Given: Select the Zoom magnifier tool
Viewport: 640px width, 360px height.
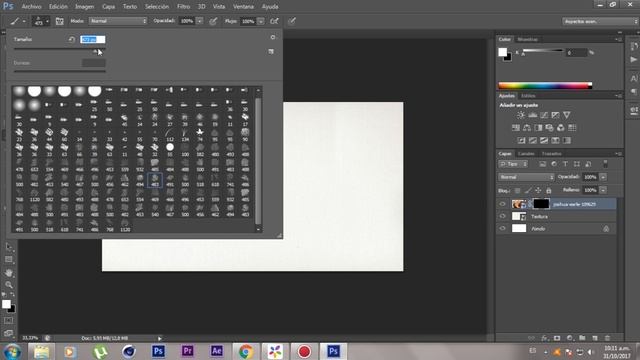Looking at the screenshot, I should [9, 285].
